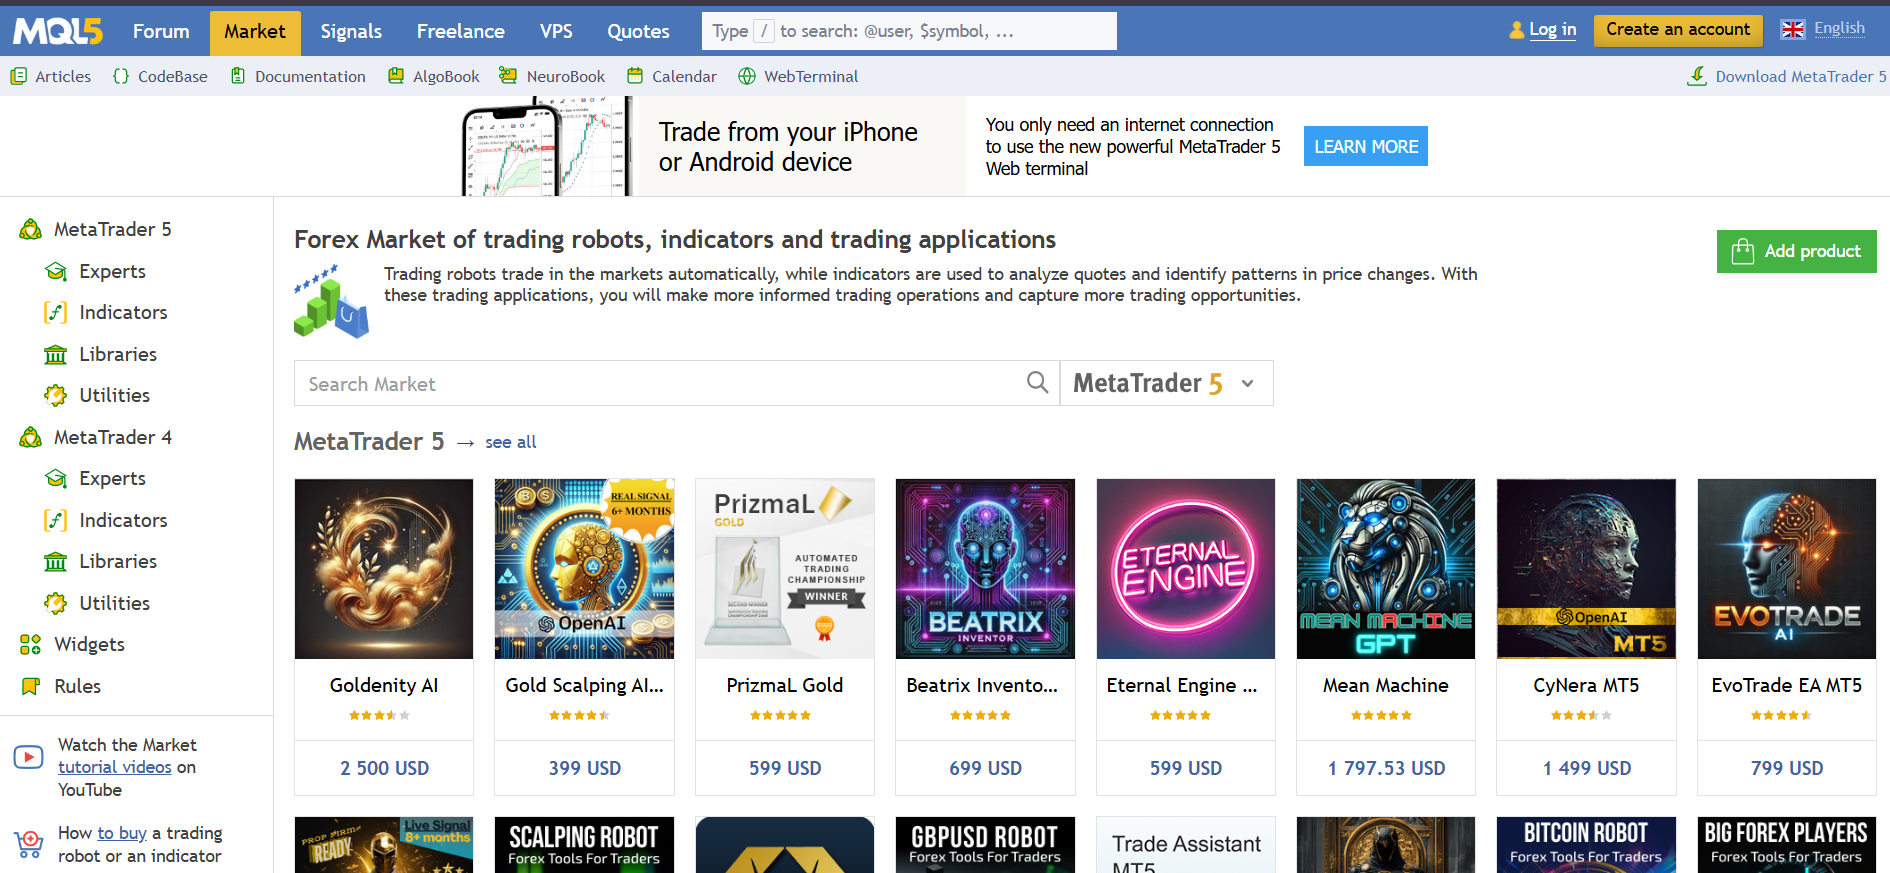The image size is (1890, 873).
Task: Click the LEARN MORE banner button
Action: click(x=1365, y=146)
